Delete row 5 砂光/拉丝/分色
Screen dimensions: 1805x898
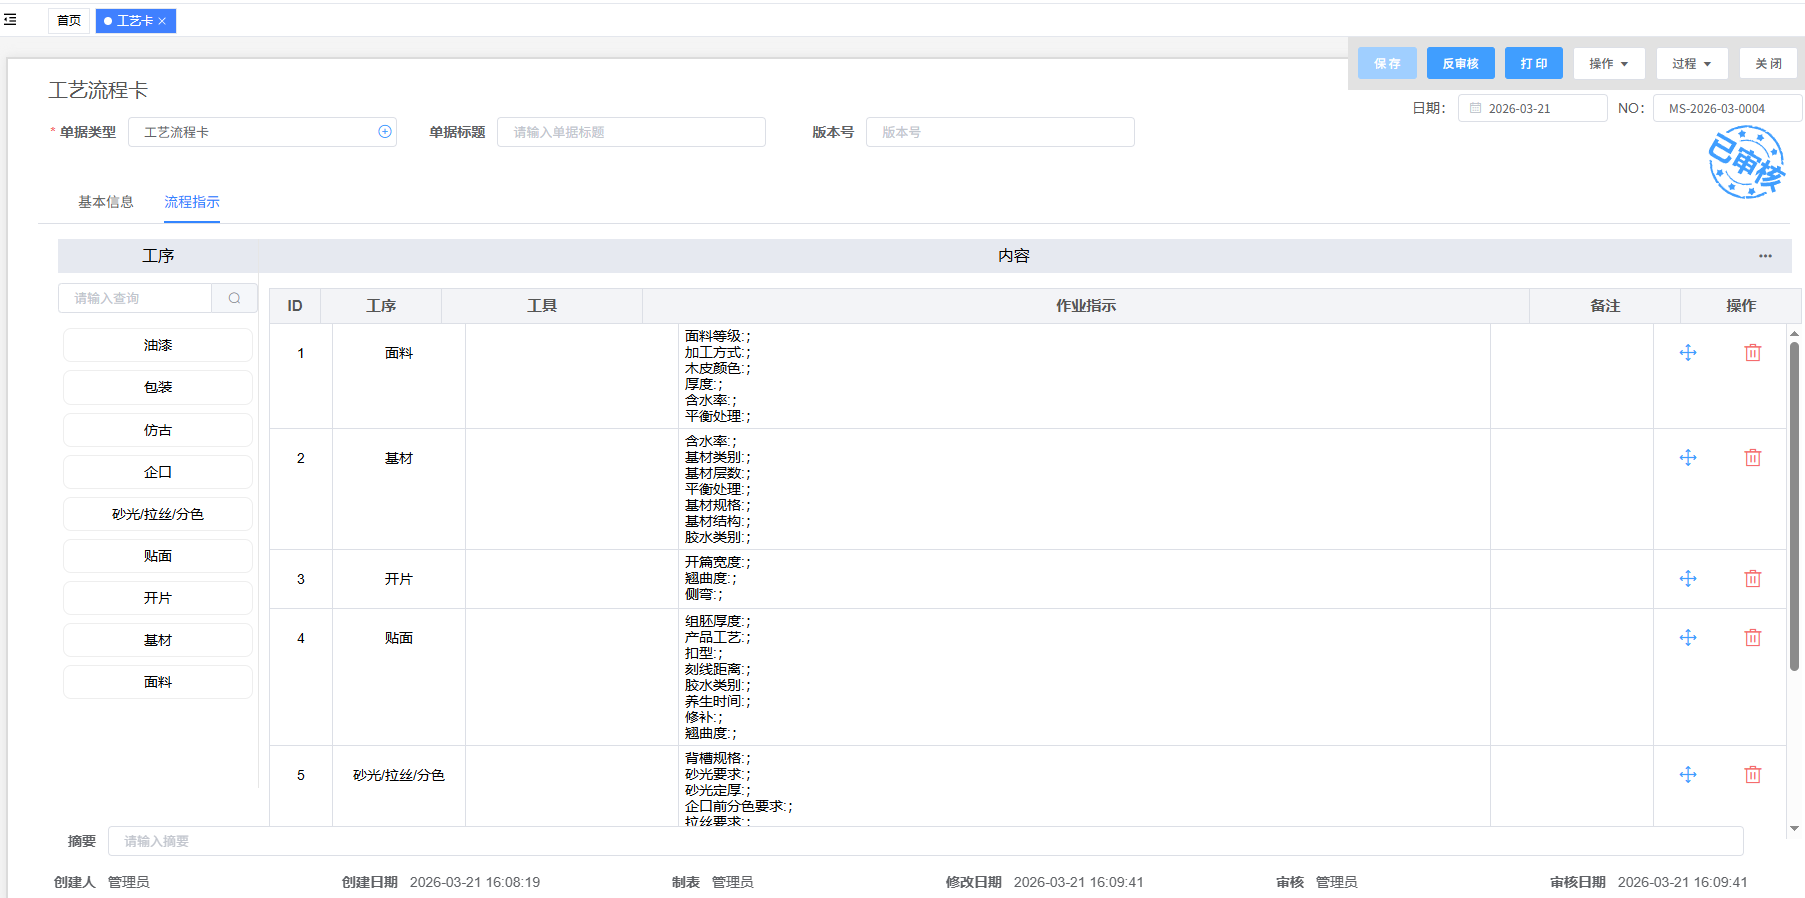[x=1752, y=775]
